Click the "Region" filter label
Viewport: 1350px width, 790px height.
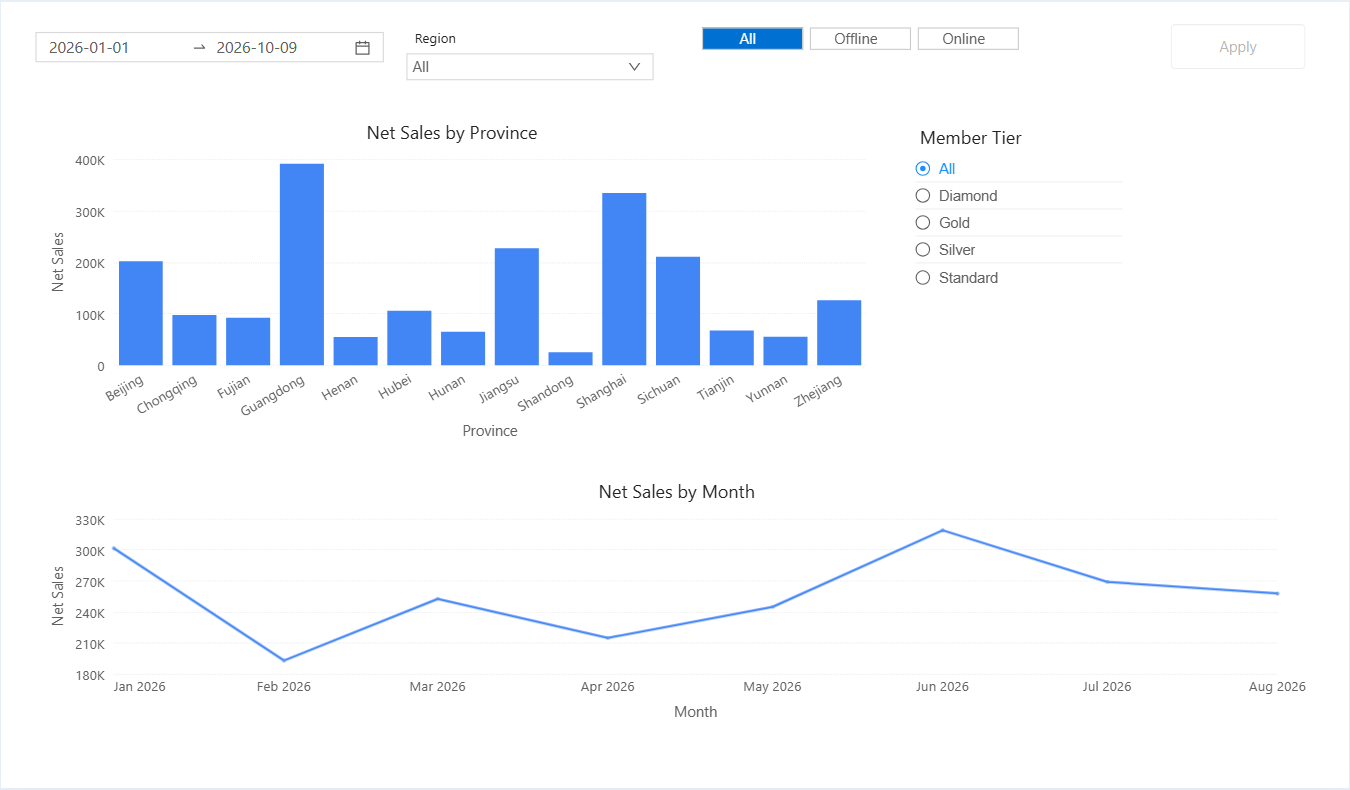(435, 38)
